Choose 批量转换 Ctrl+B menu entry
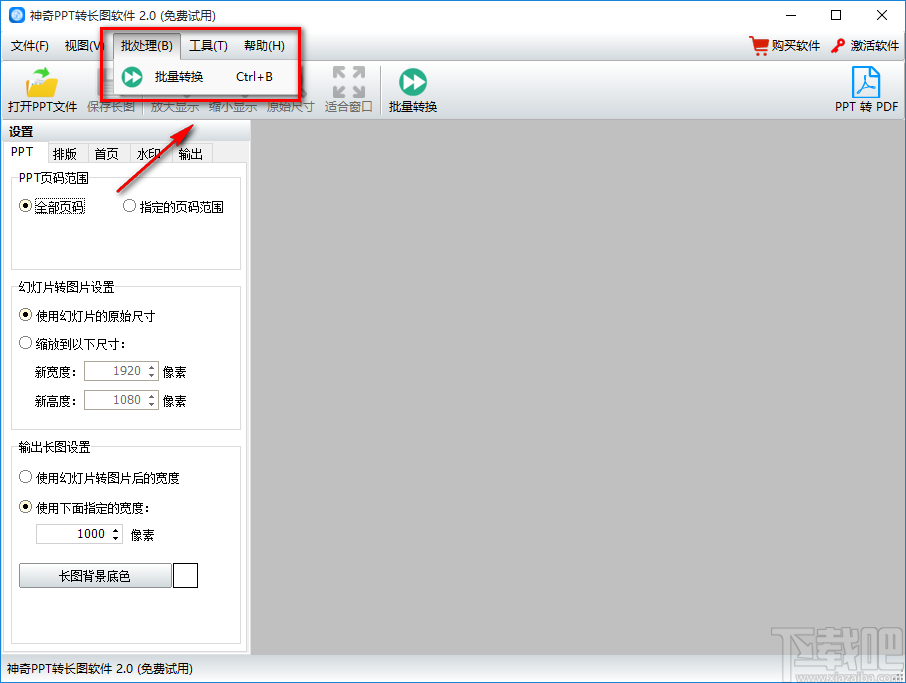This screenshot has height=683, width=906. point(205,77)
